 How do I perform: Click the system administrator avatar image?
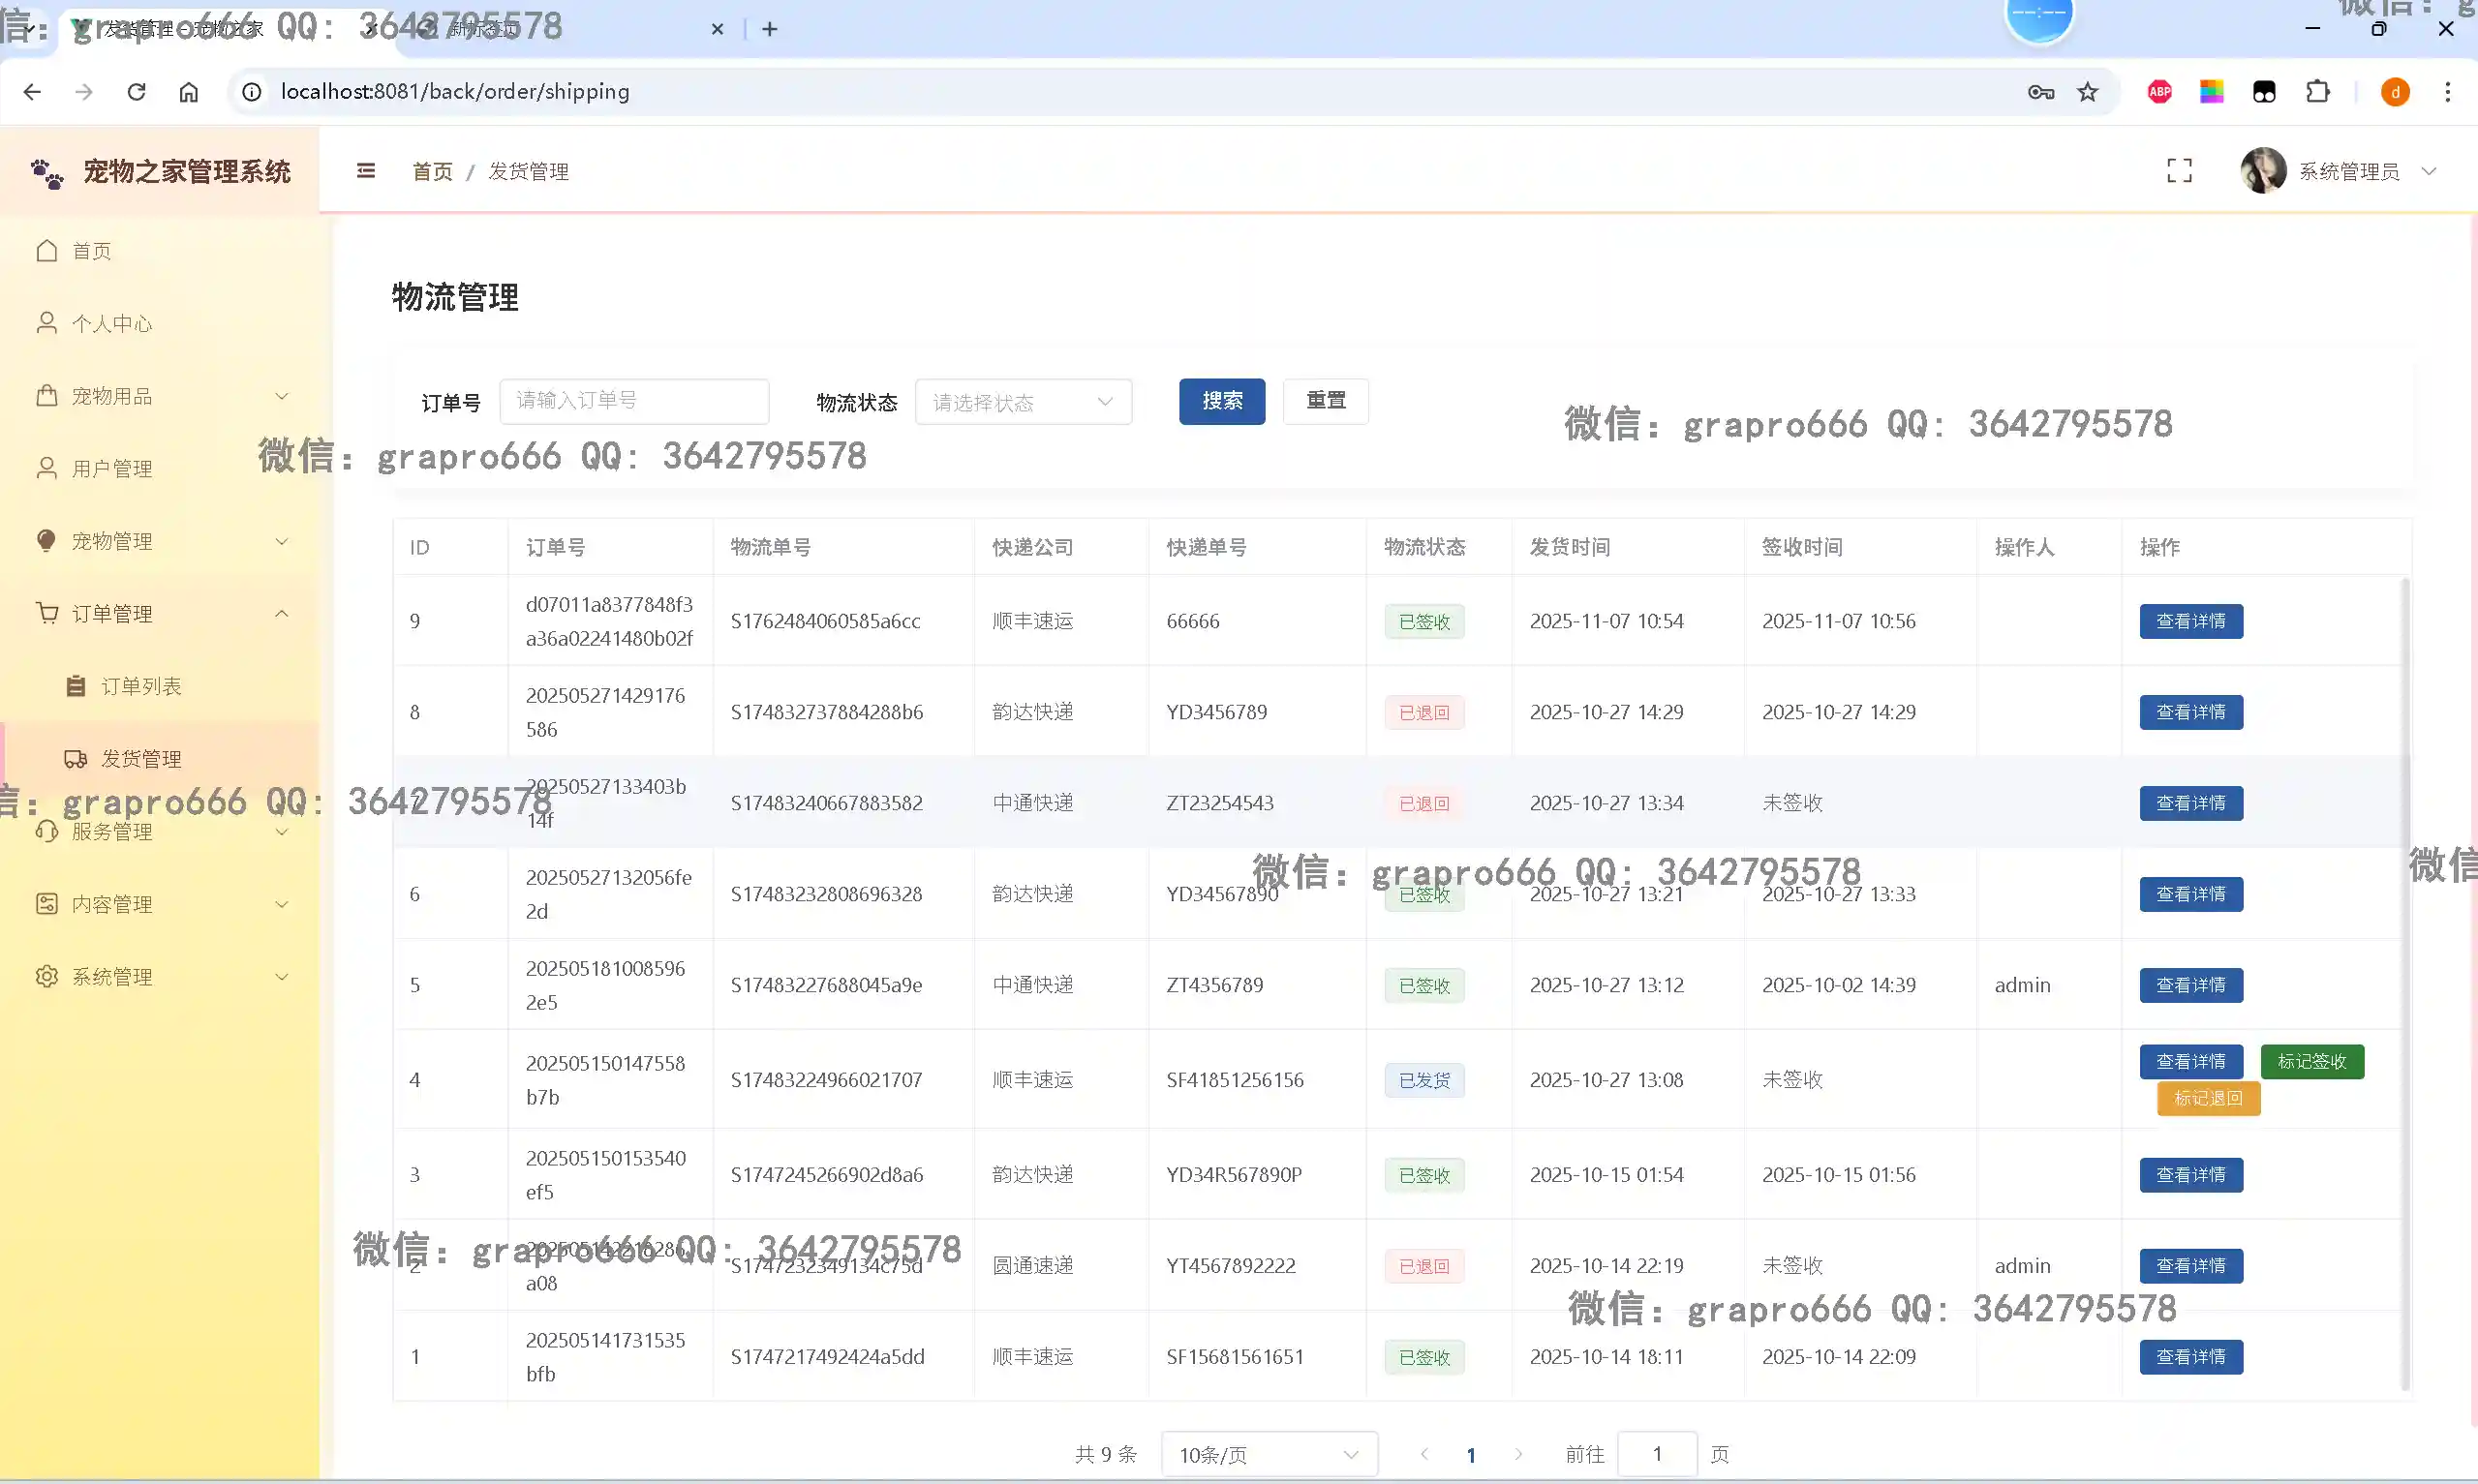[2263, 171]
